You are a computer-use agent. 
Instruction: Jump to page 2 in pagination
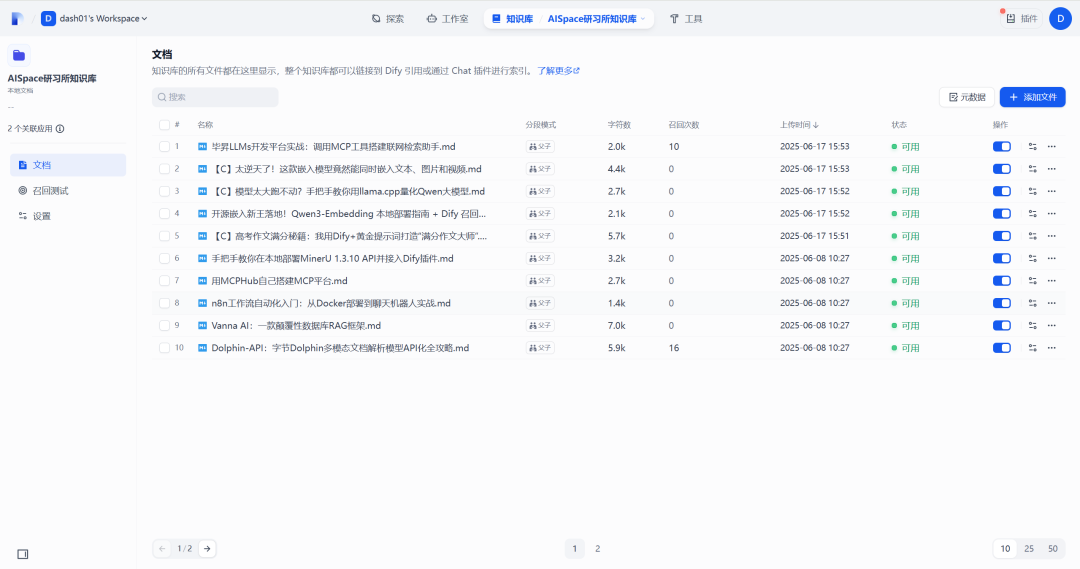597,549
